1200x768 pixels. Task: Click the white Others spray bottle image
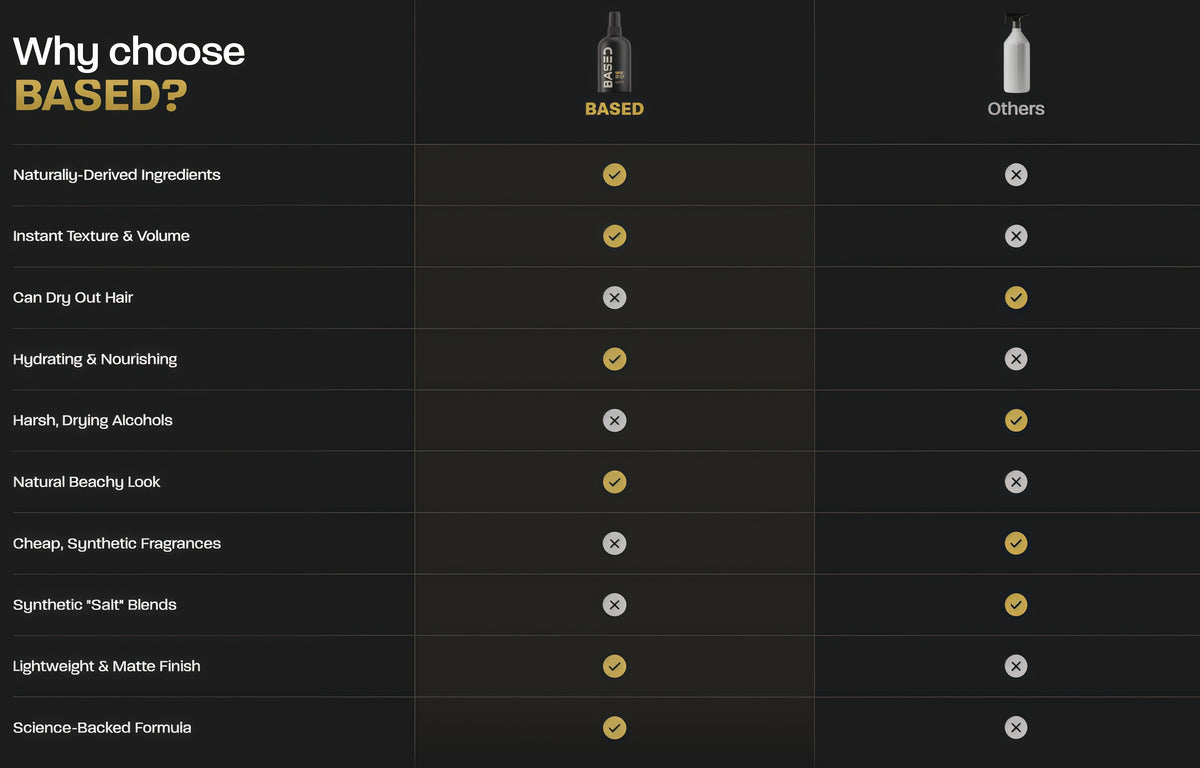click(x=1016, y=52)
